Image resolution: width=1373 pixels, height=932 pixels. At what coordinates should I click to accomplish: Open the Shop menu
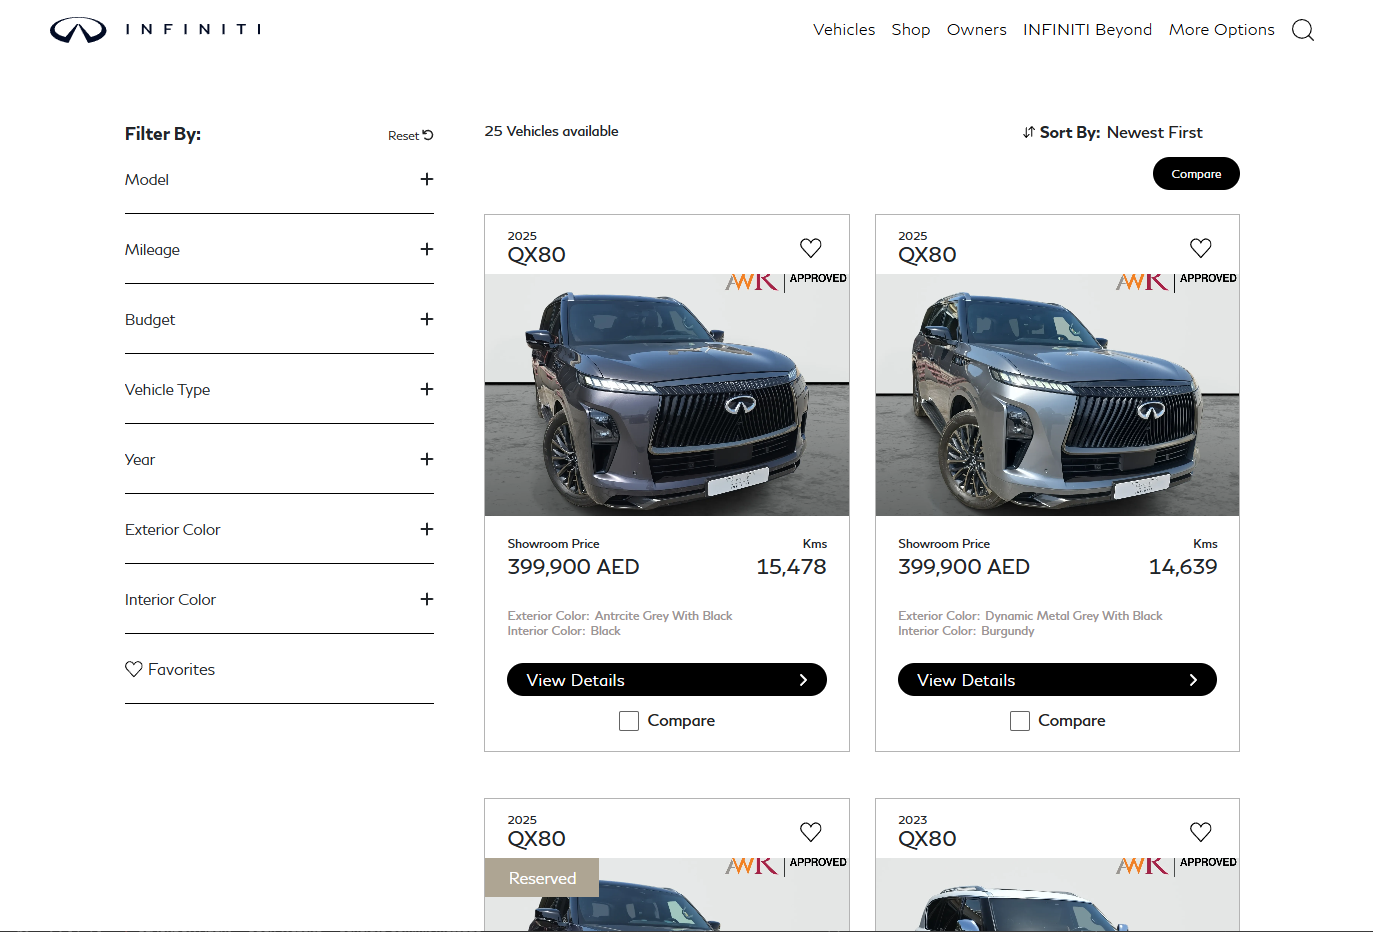pos(911,30)
